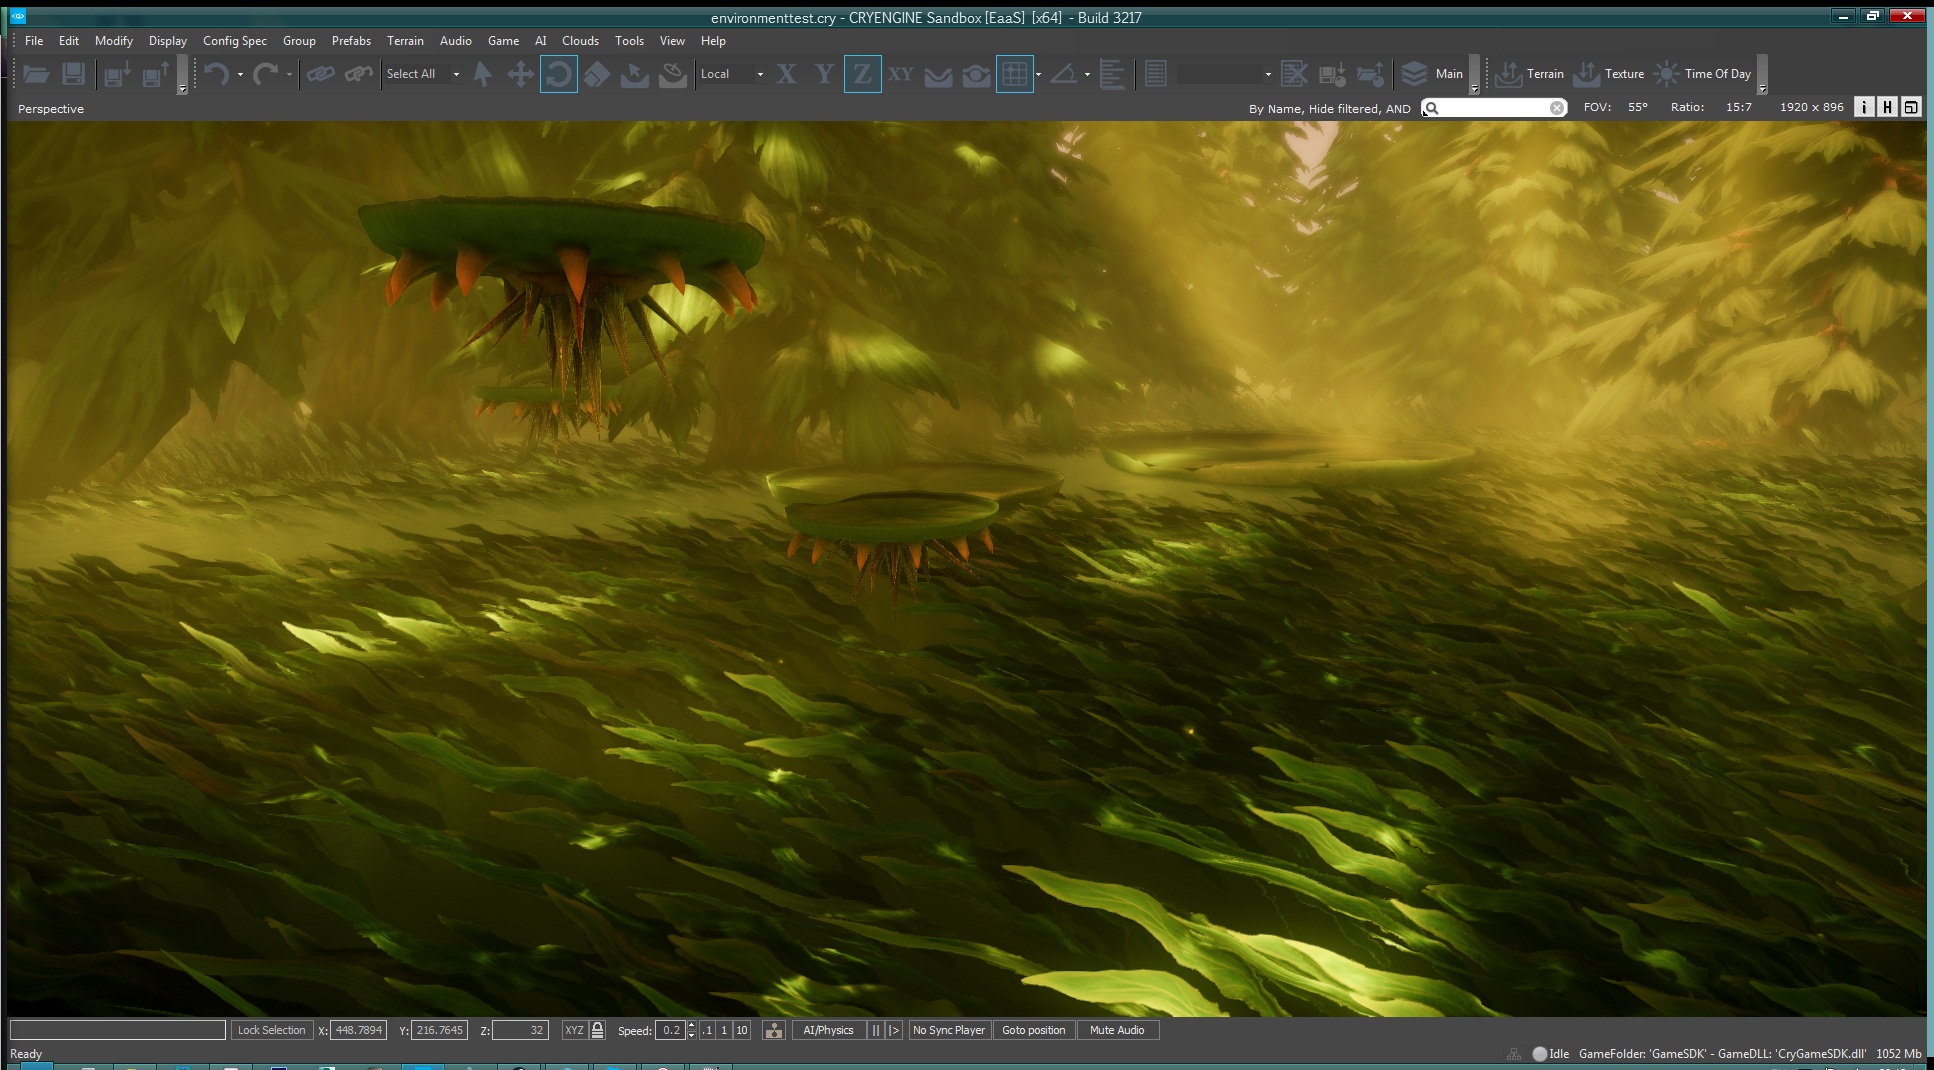This screenshot has height=1070, width=1934.
Task: Select the arrow Select tool
Action: pos(482,74)
